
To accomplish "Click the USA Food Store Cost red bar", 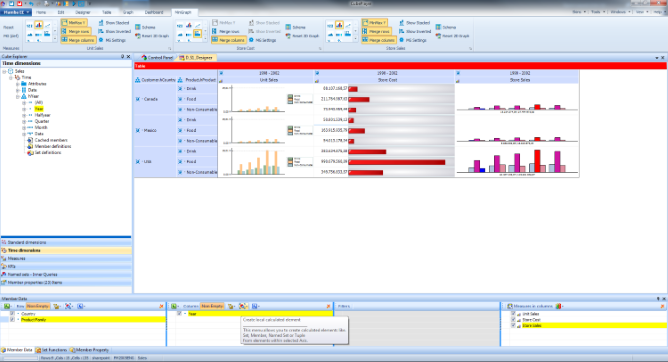I will click(x=397, y=162).
